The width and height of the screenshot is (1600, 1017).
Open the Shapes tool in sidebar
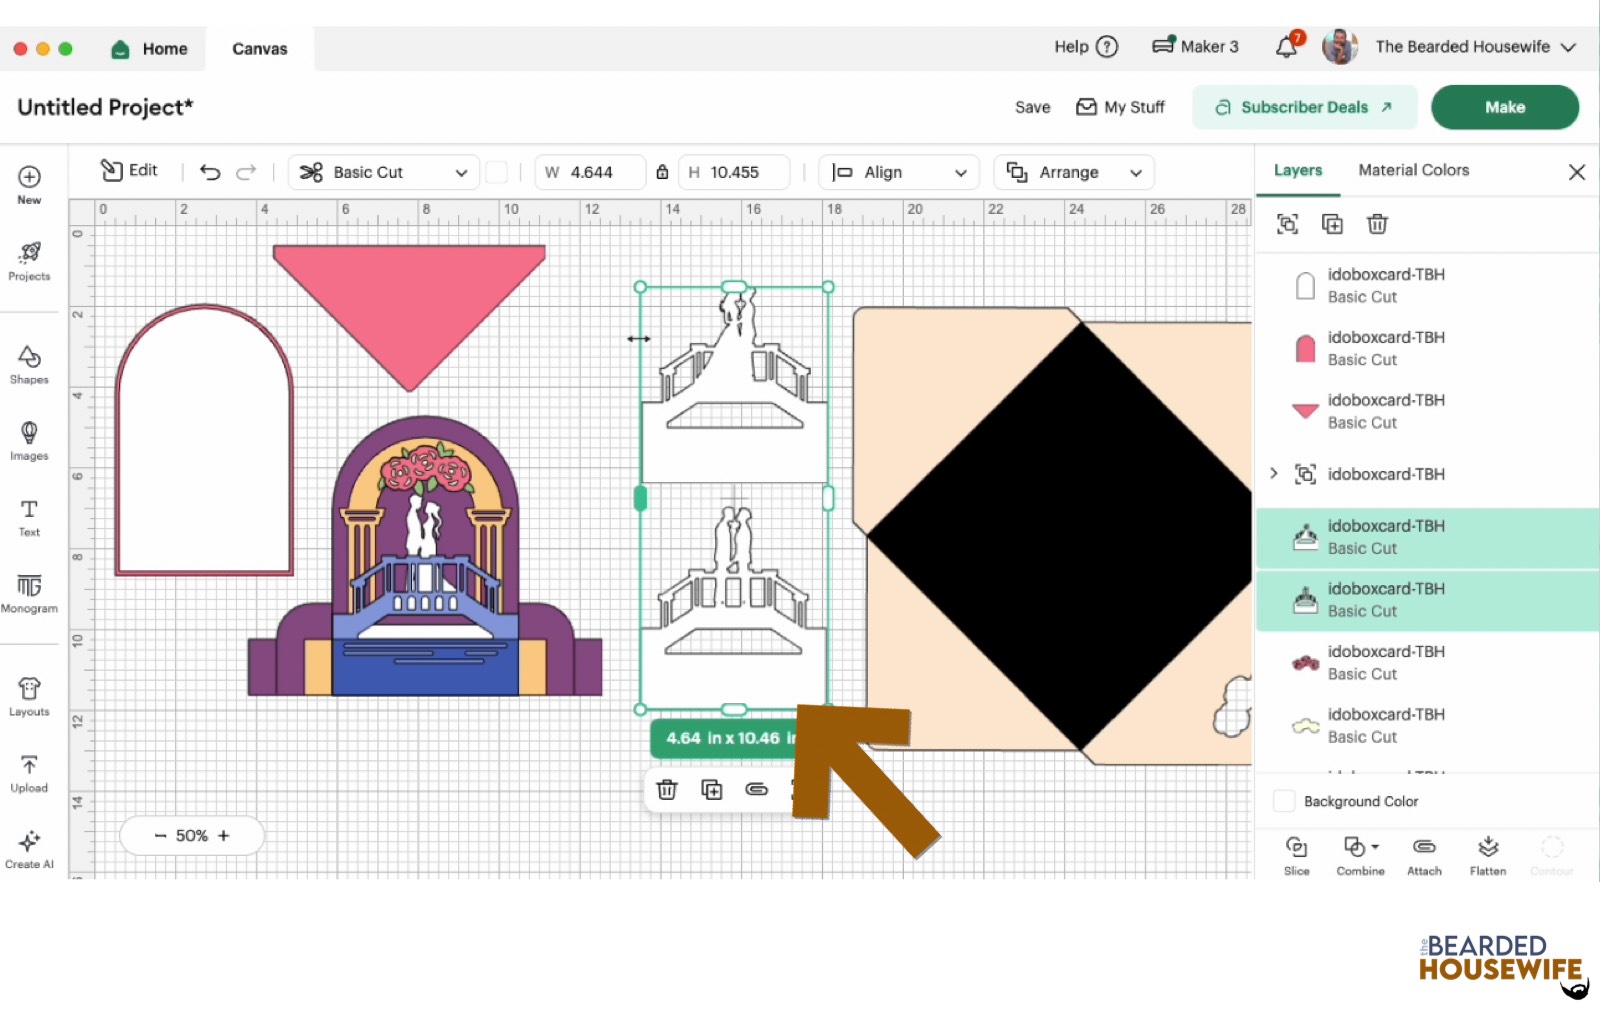click(x=29, y=364)
